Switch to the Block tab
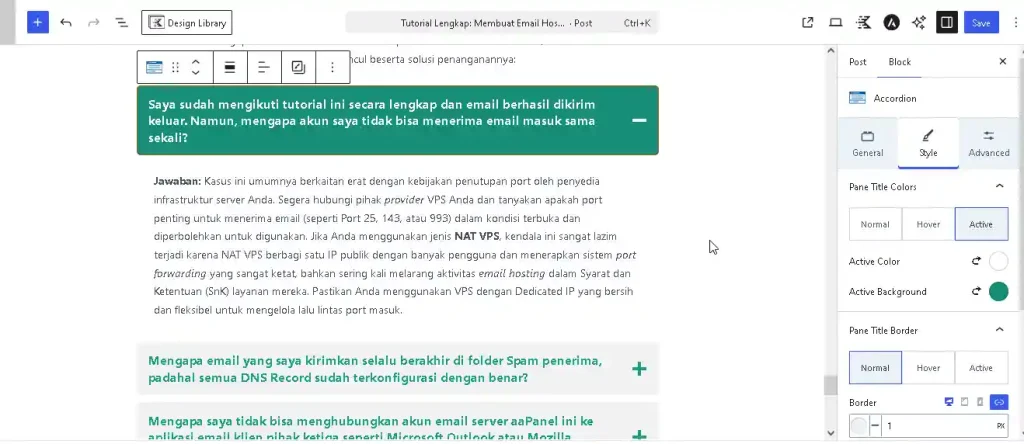1024x444 pixels. [899, 61]
